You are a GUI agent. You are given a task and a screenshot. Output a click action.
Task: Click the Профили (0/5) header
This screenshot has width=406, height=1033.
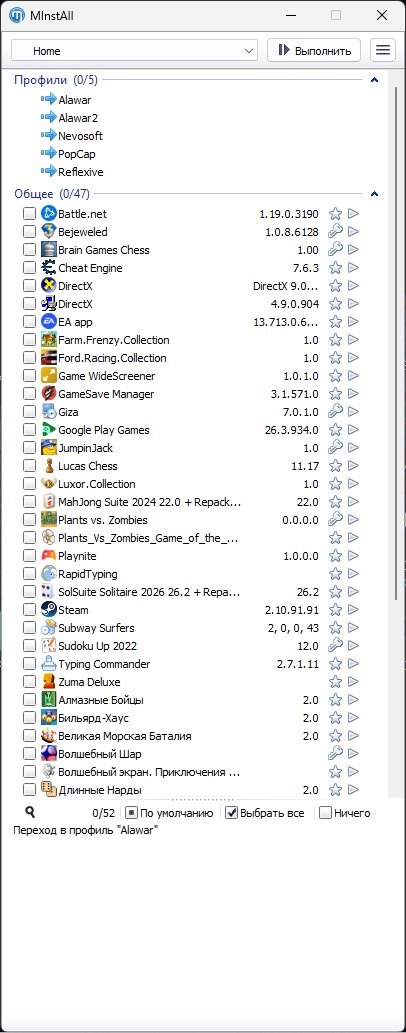(x=56, y=80)
